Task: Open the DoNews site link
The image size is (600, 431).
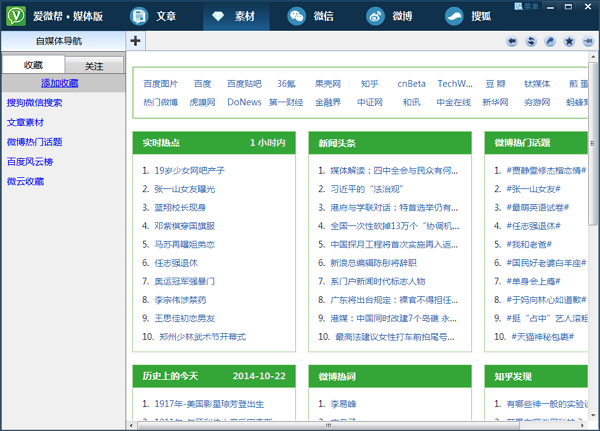Action: click(244, 102)
